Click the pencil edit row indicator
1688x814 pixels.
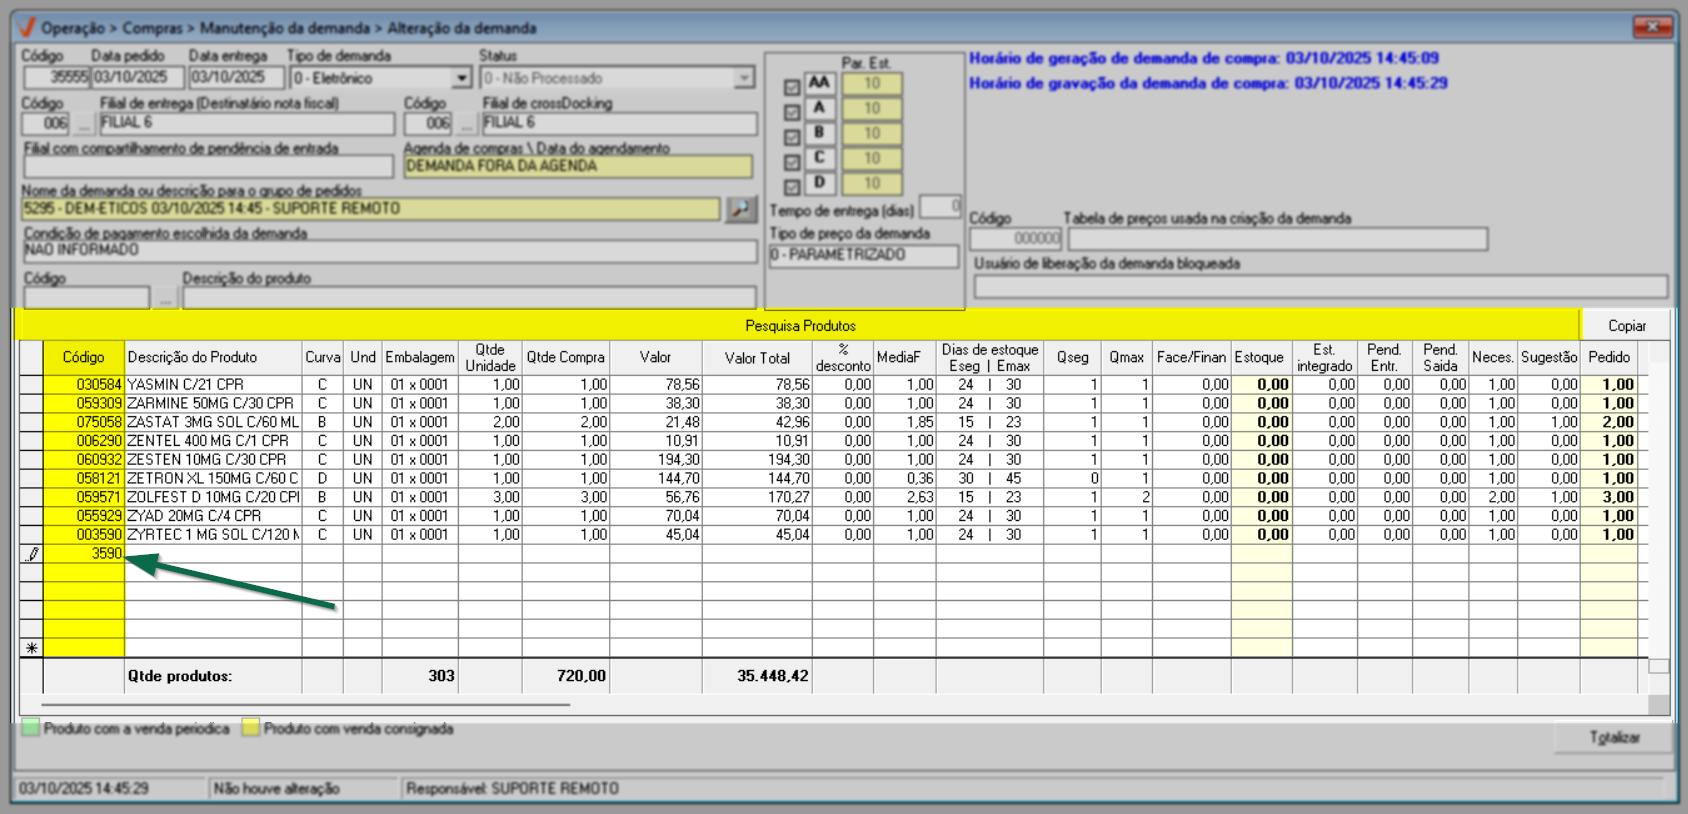[32, 554]
